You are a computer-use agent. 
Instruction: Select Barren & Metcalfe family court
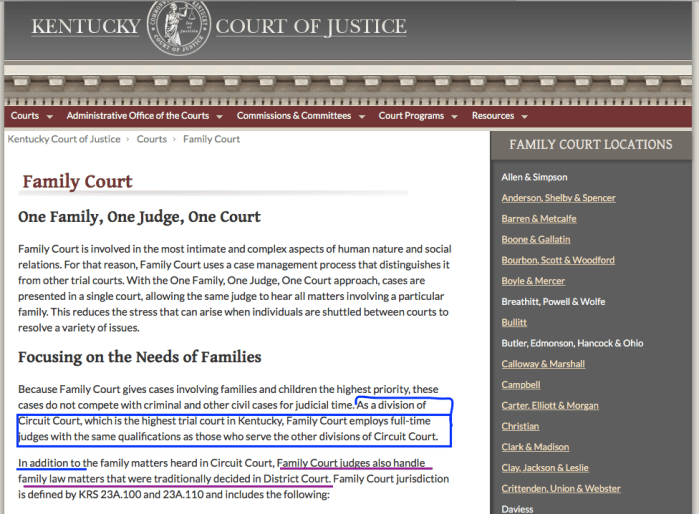(538, 219)
